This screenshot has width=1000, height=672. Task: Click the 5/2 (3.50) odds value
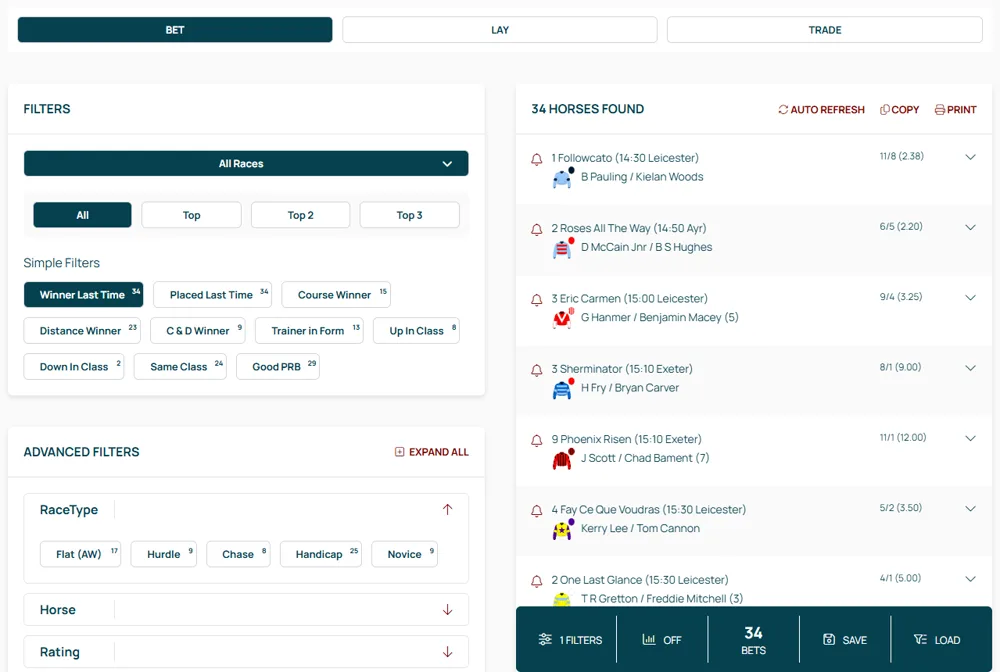(x=901, y=508)
